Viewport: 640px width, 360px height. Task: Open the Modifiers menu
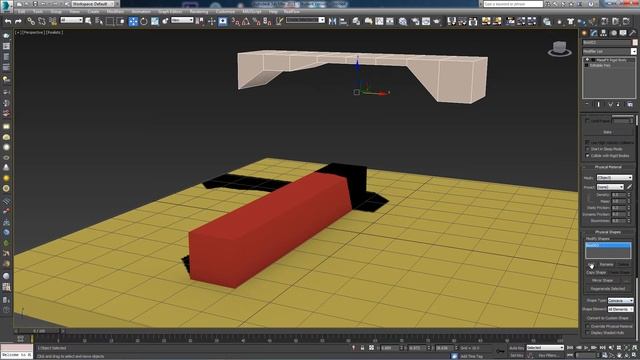(116, 12)
